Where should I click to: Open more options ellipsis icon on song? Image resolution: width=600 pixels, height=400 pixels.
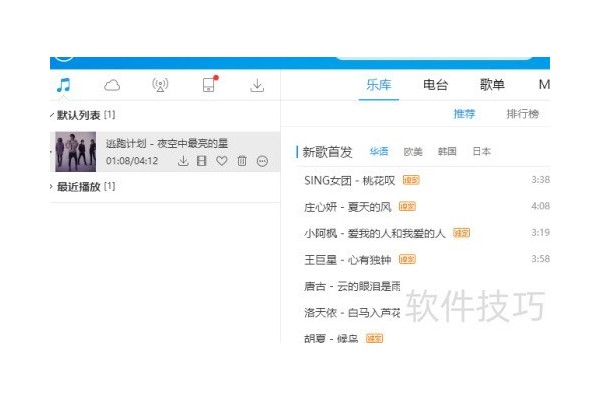click(262, 161)
